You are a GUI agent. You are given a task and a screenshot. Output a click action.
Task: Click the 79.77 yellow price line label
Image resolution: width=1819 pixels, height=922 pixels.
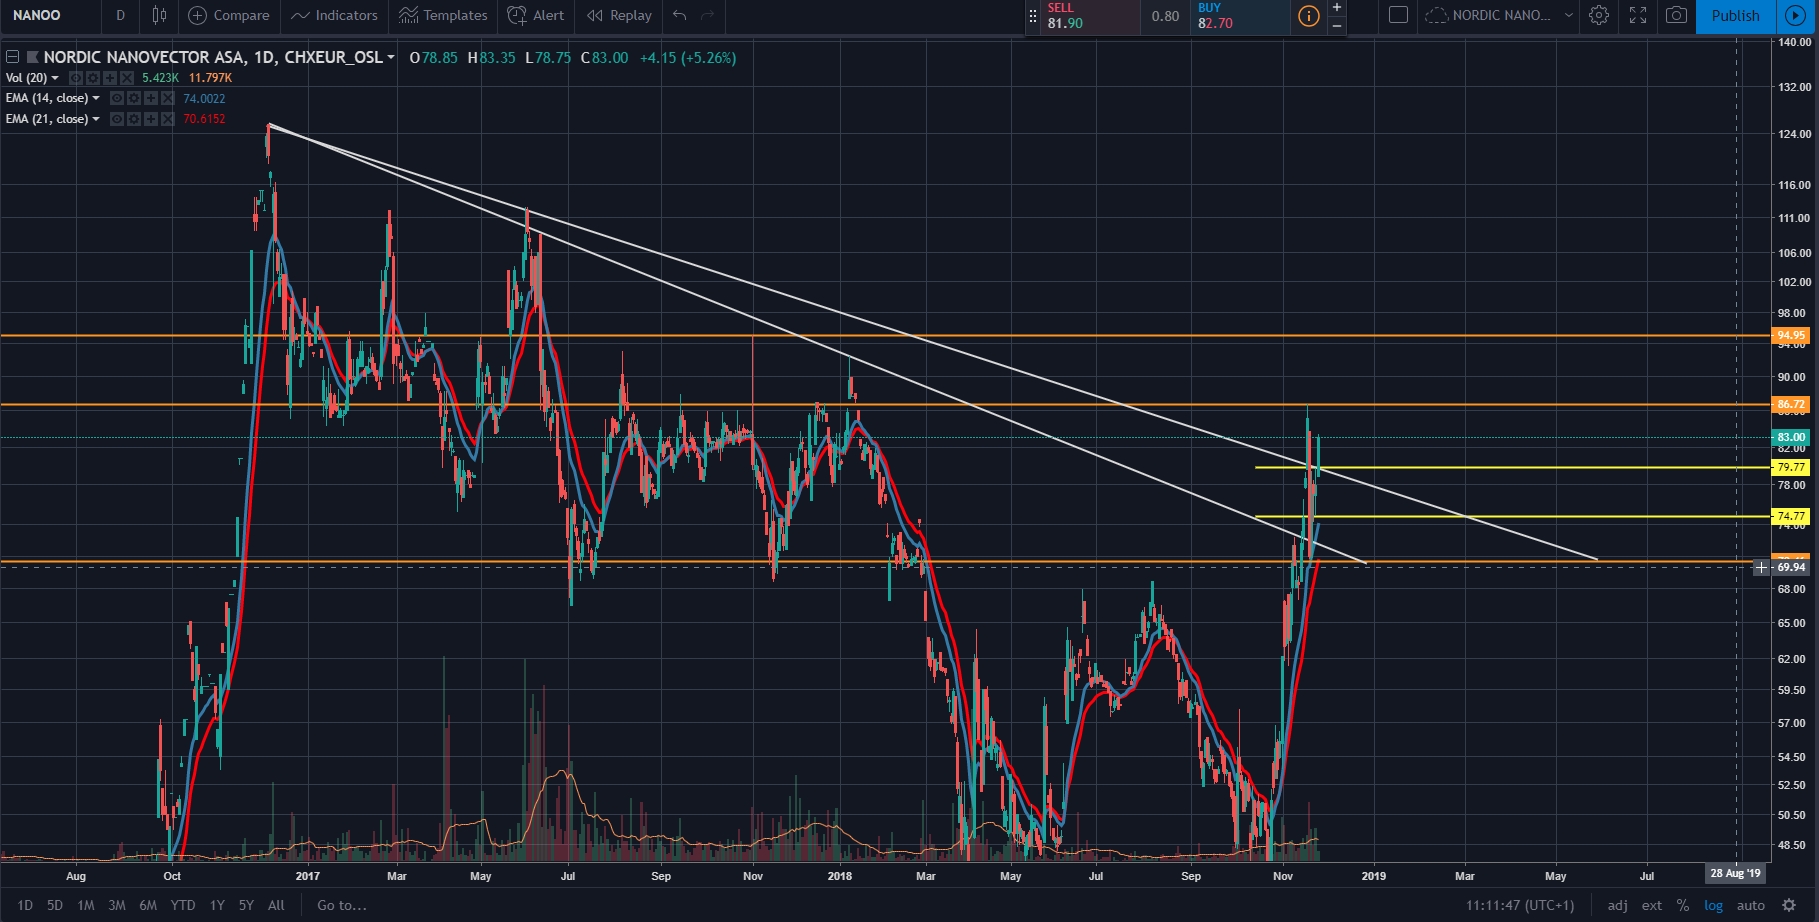(1791, 467)
